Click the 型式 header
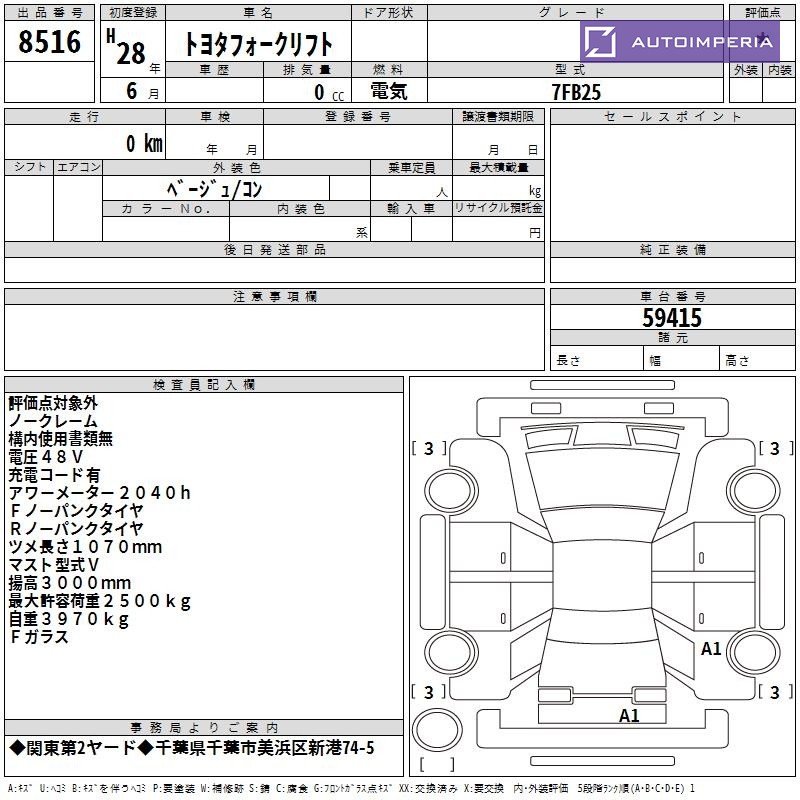 (576, 70)
